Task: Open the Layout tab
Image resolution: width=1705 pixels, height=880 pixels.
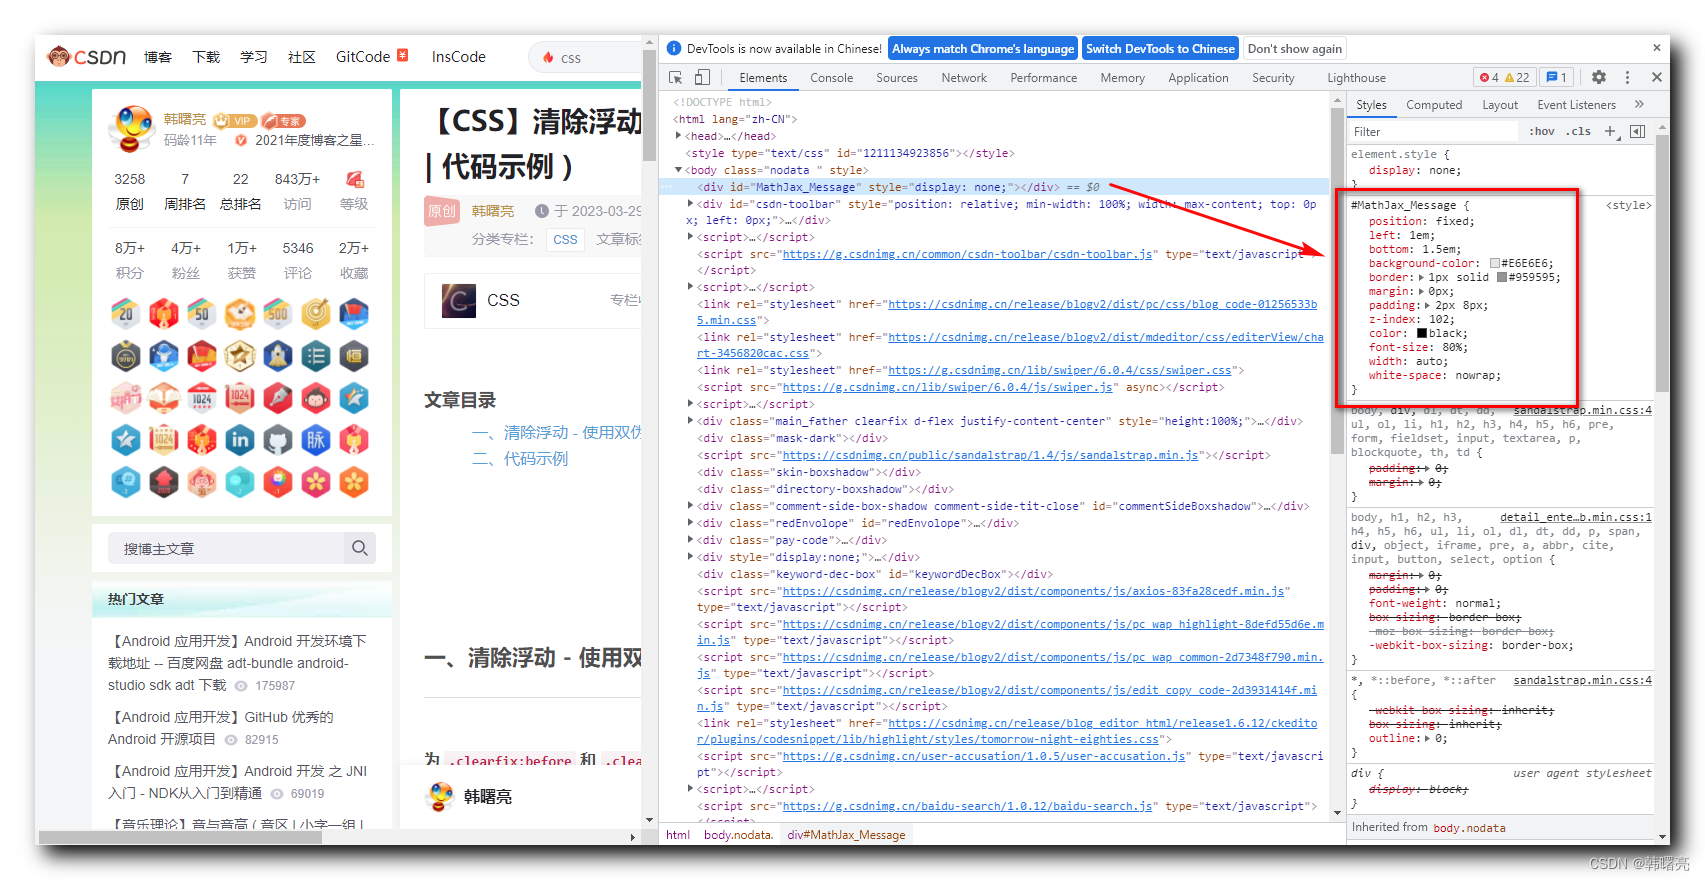Action: tap(1499, 104)
